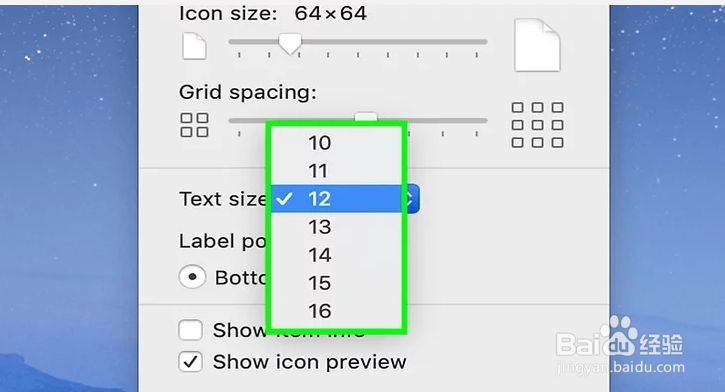Viewport: 725px width, 392px height.
Task: Click the blue Text size popup arrows
Action: 411,199
